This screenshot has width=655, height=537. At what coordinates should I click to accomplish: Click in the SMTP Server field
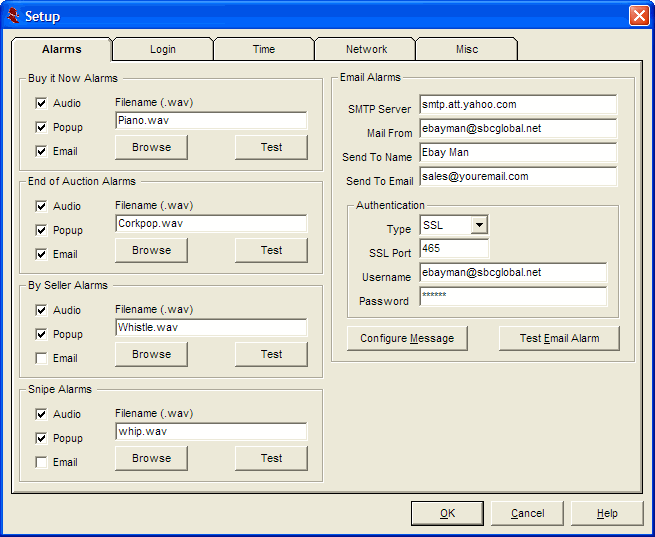(518, 104)
